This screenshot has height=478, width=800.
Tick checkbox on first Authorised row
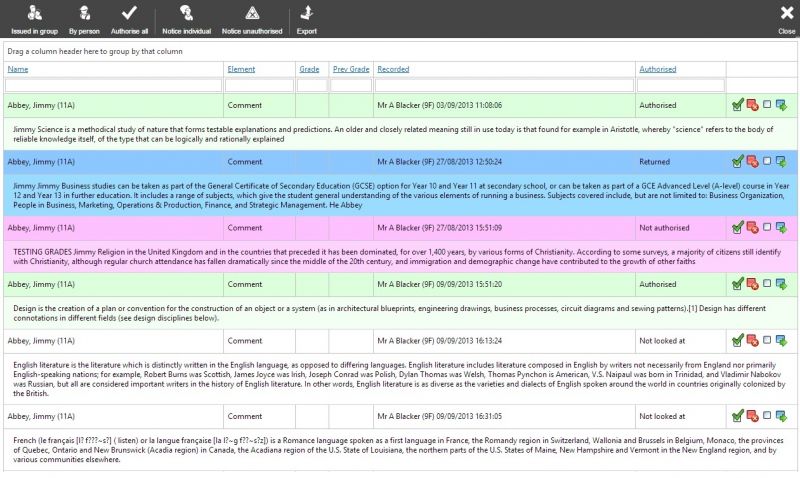[x=767, y=105]
